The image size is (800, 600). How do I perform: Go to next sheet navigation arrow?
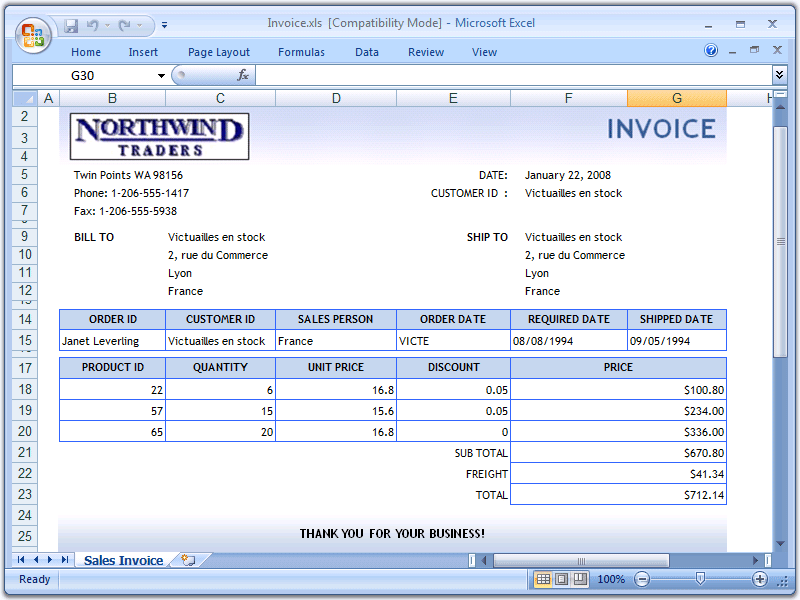point(50,560)
